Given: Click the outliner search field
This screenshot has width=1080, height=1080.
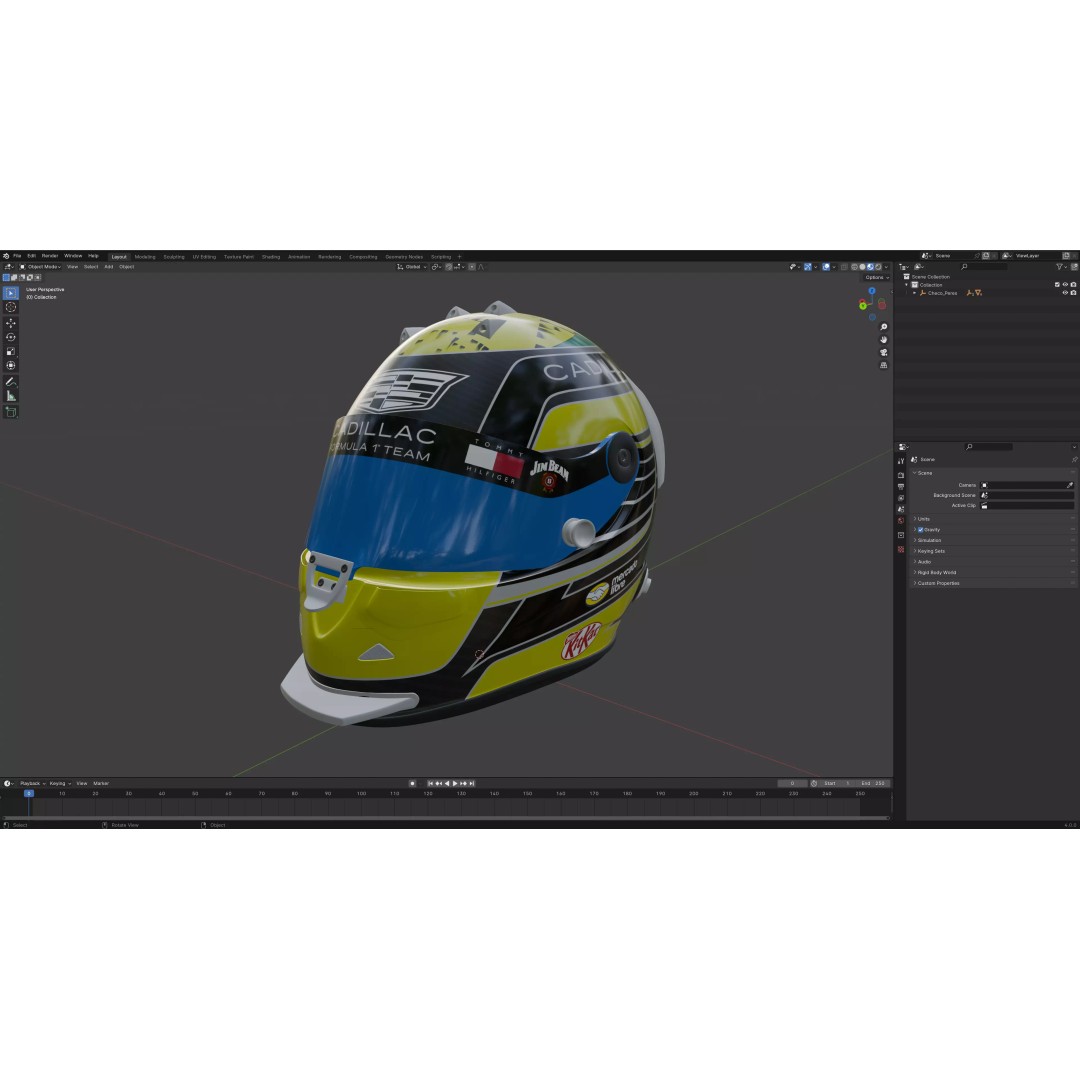Looking at the screenshot, I should [x=984, y=267].
